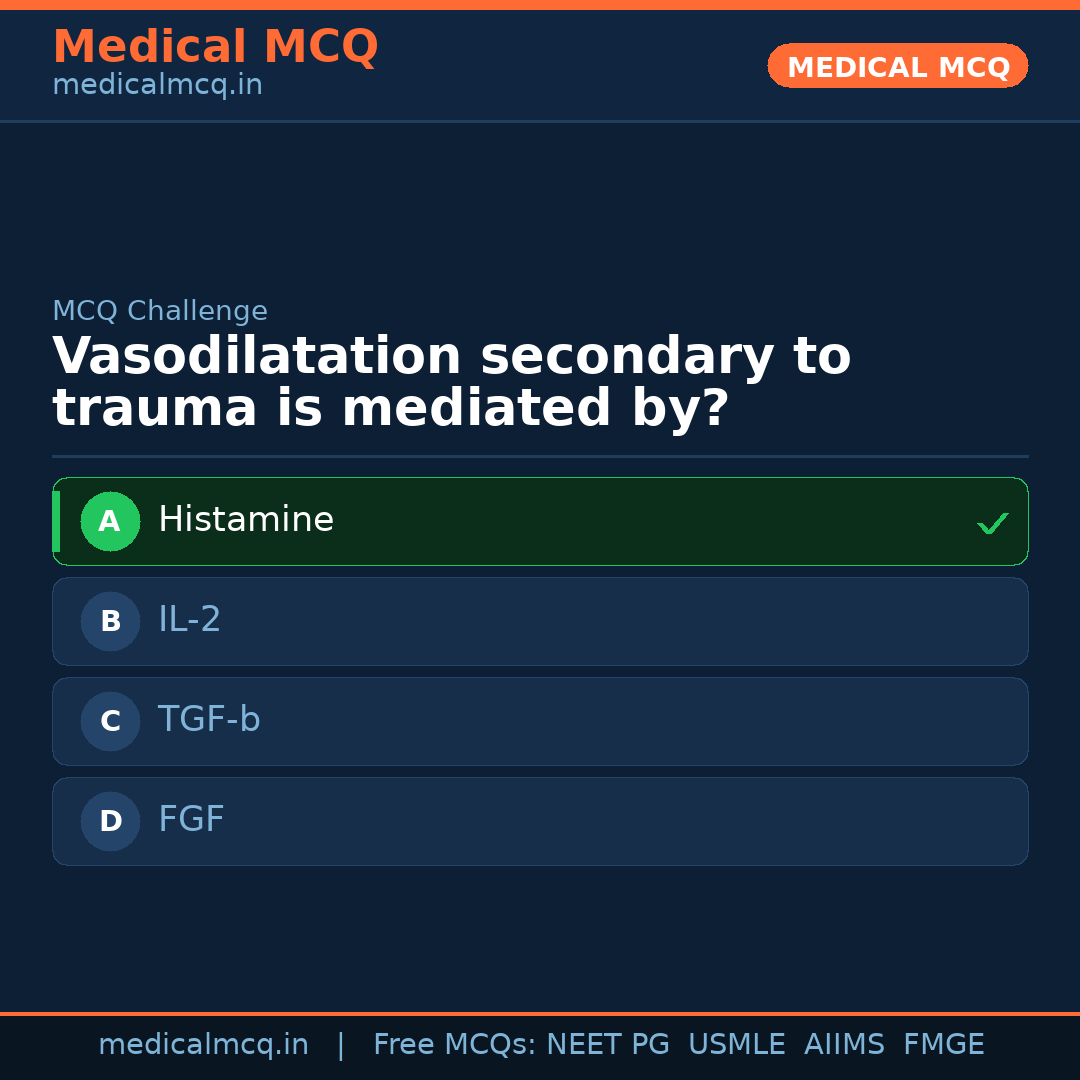
Task: Click the green bar left of Histamine
Action: (56, 521)
